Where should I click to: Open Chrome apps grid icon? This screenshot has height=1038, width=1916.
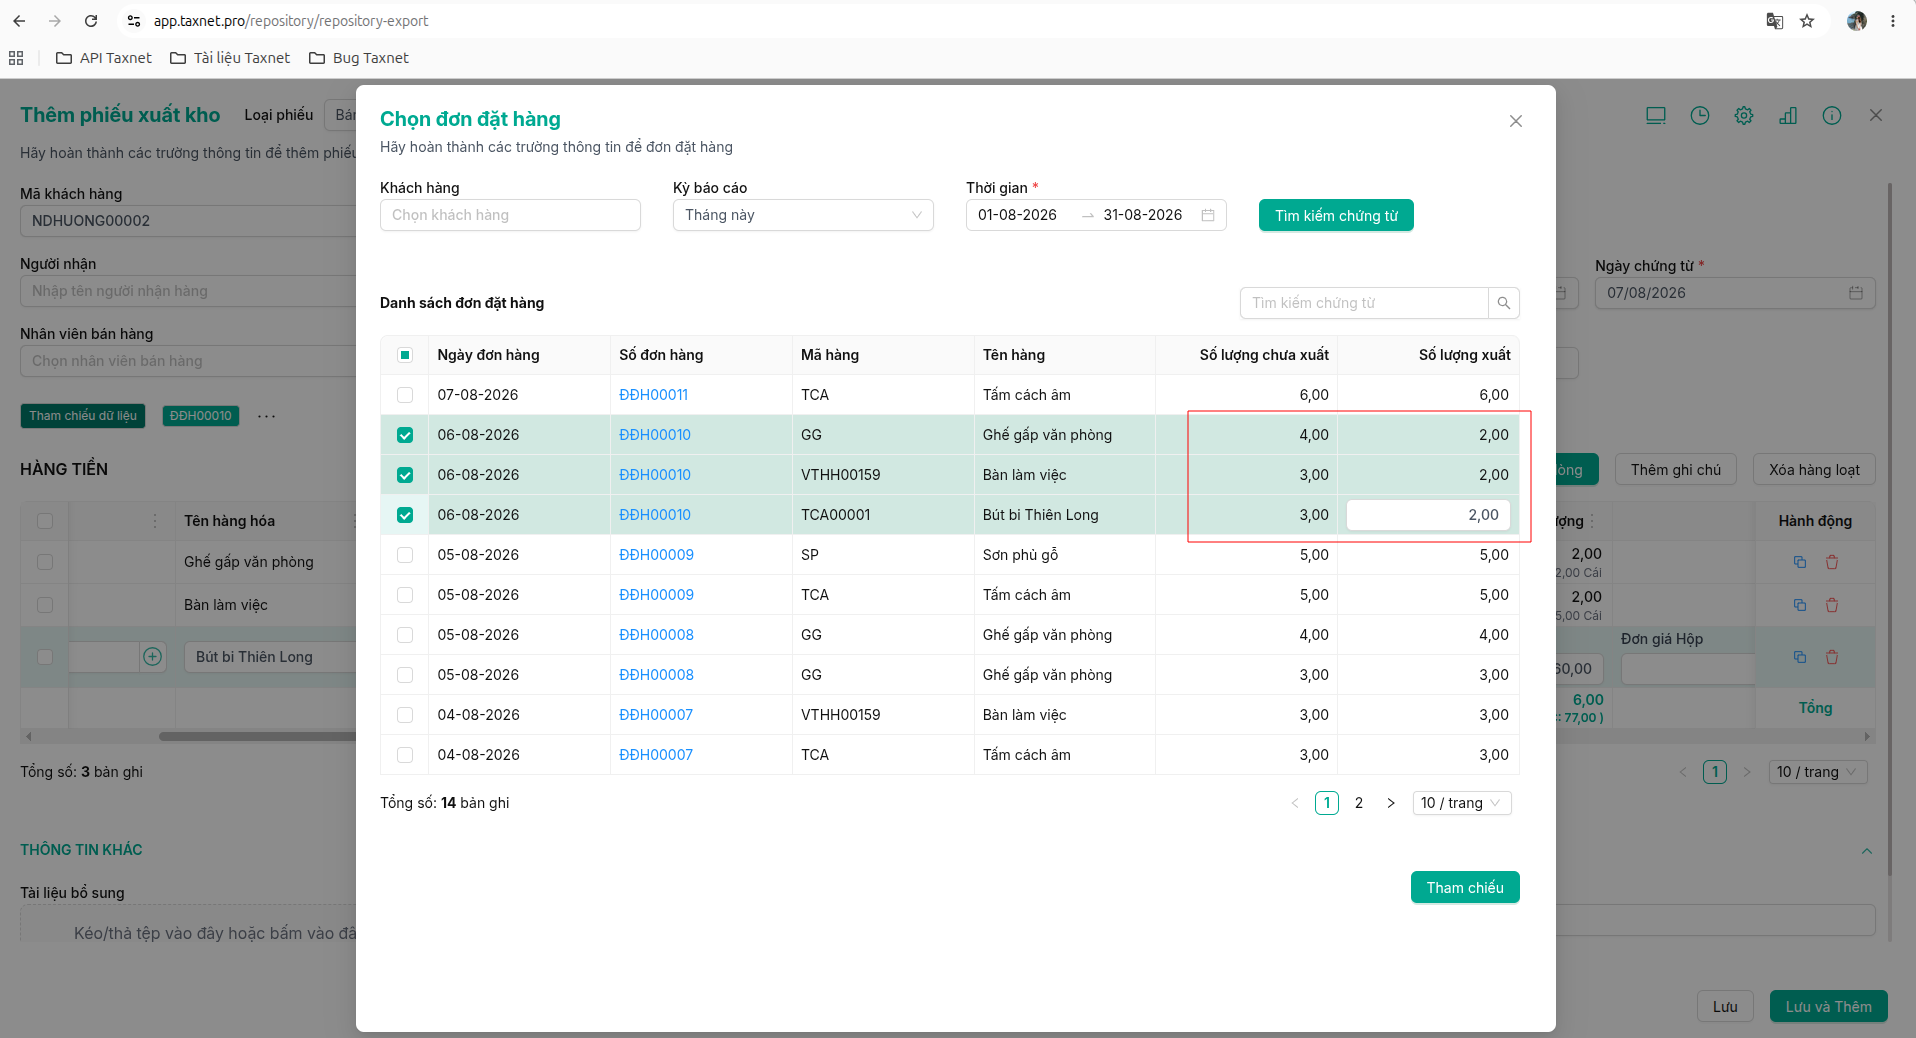click(16, 58)
